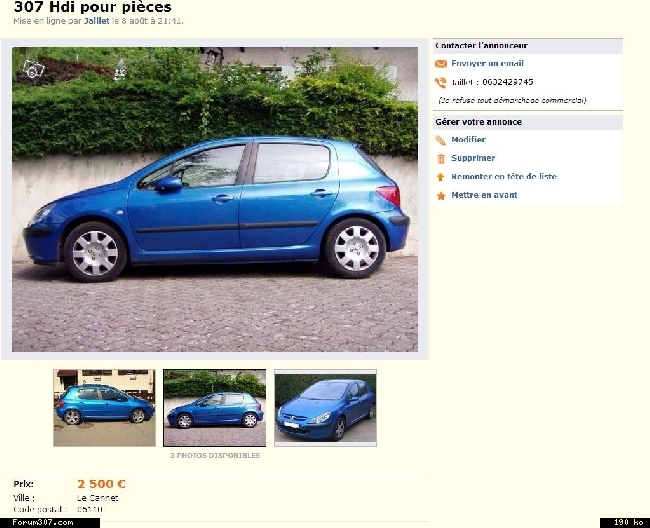This screenshot has width=650, height=528.
Task: Choose Mettre en avant option
Action: 484,195
